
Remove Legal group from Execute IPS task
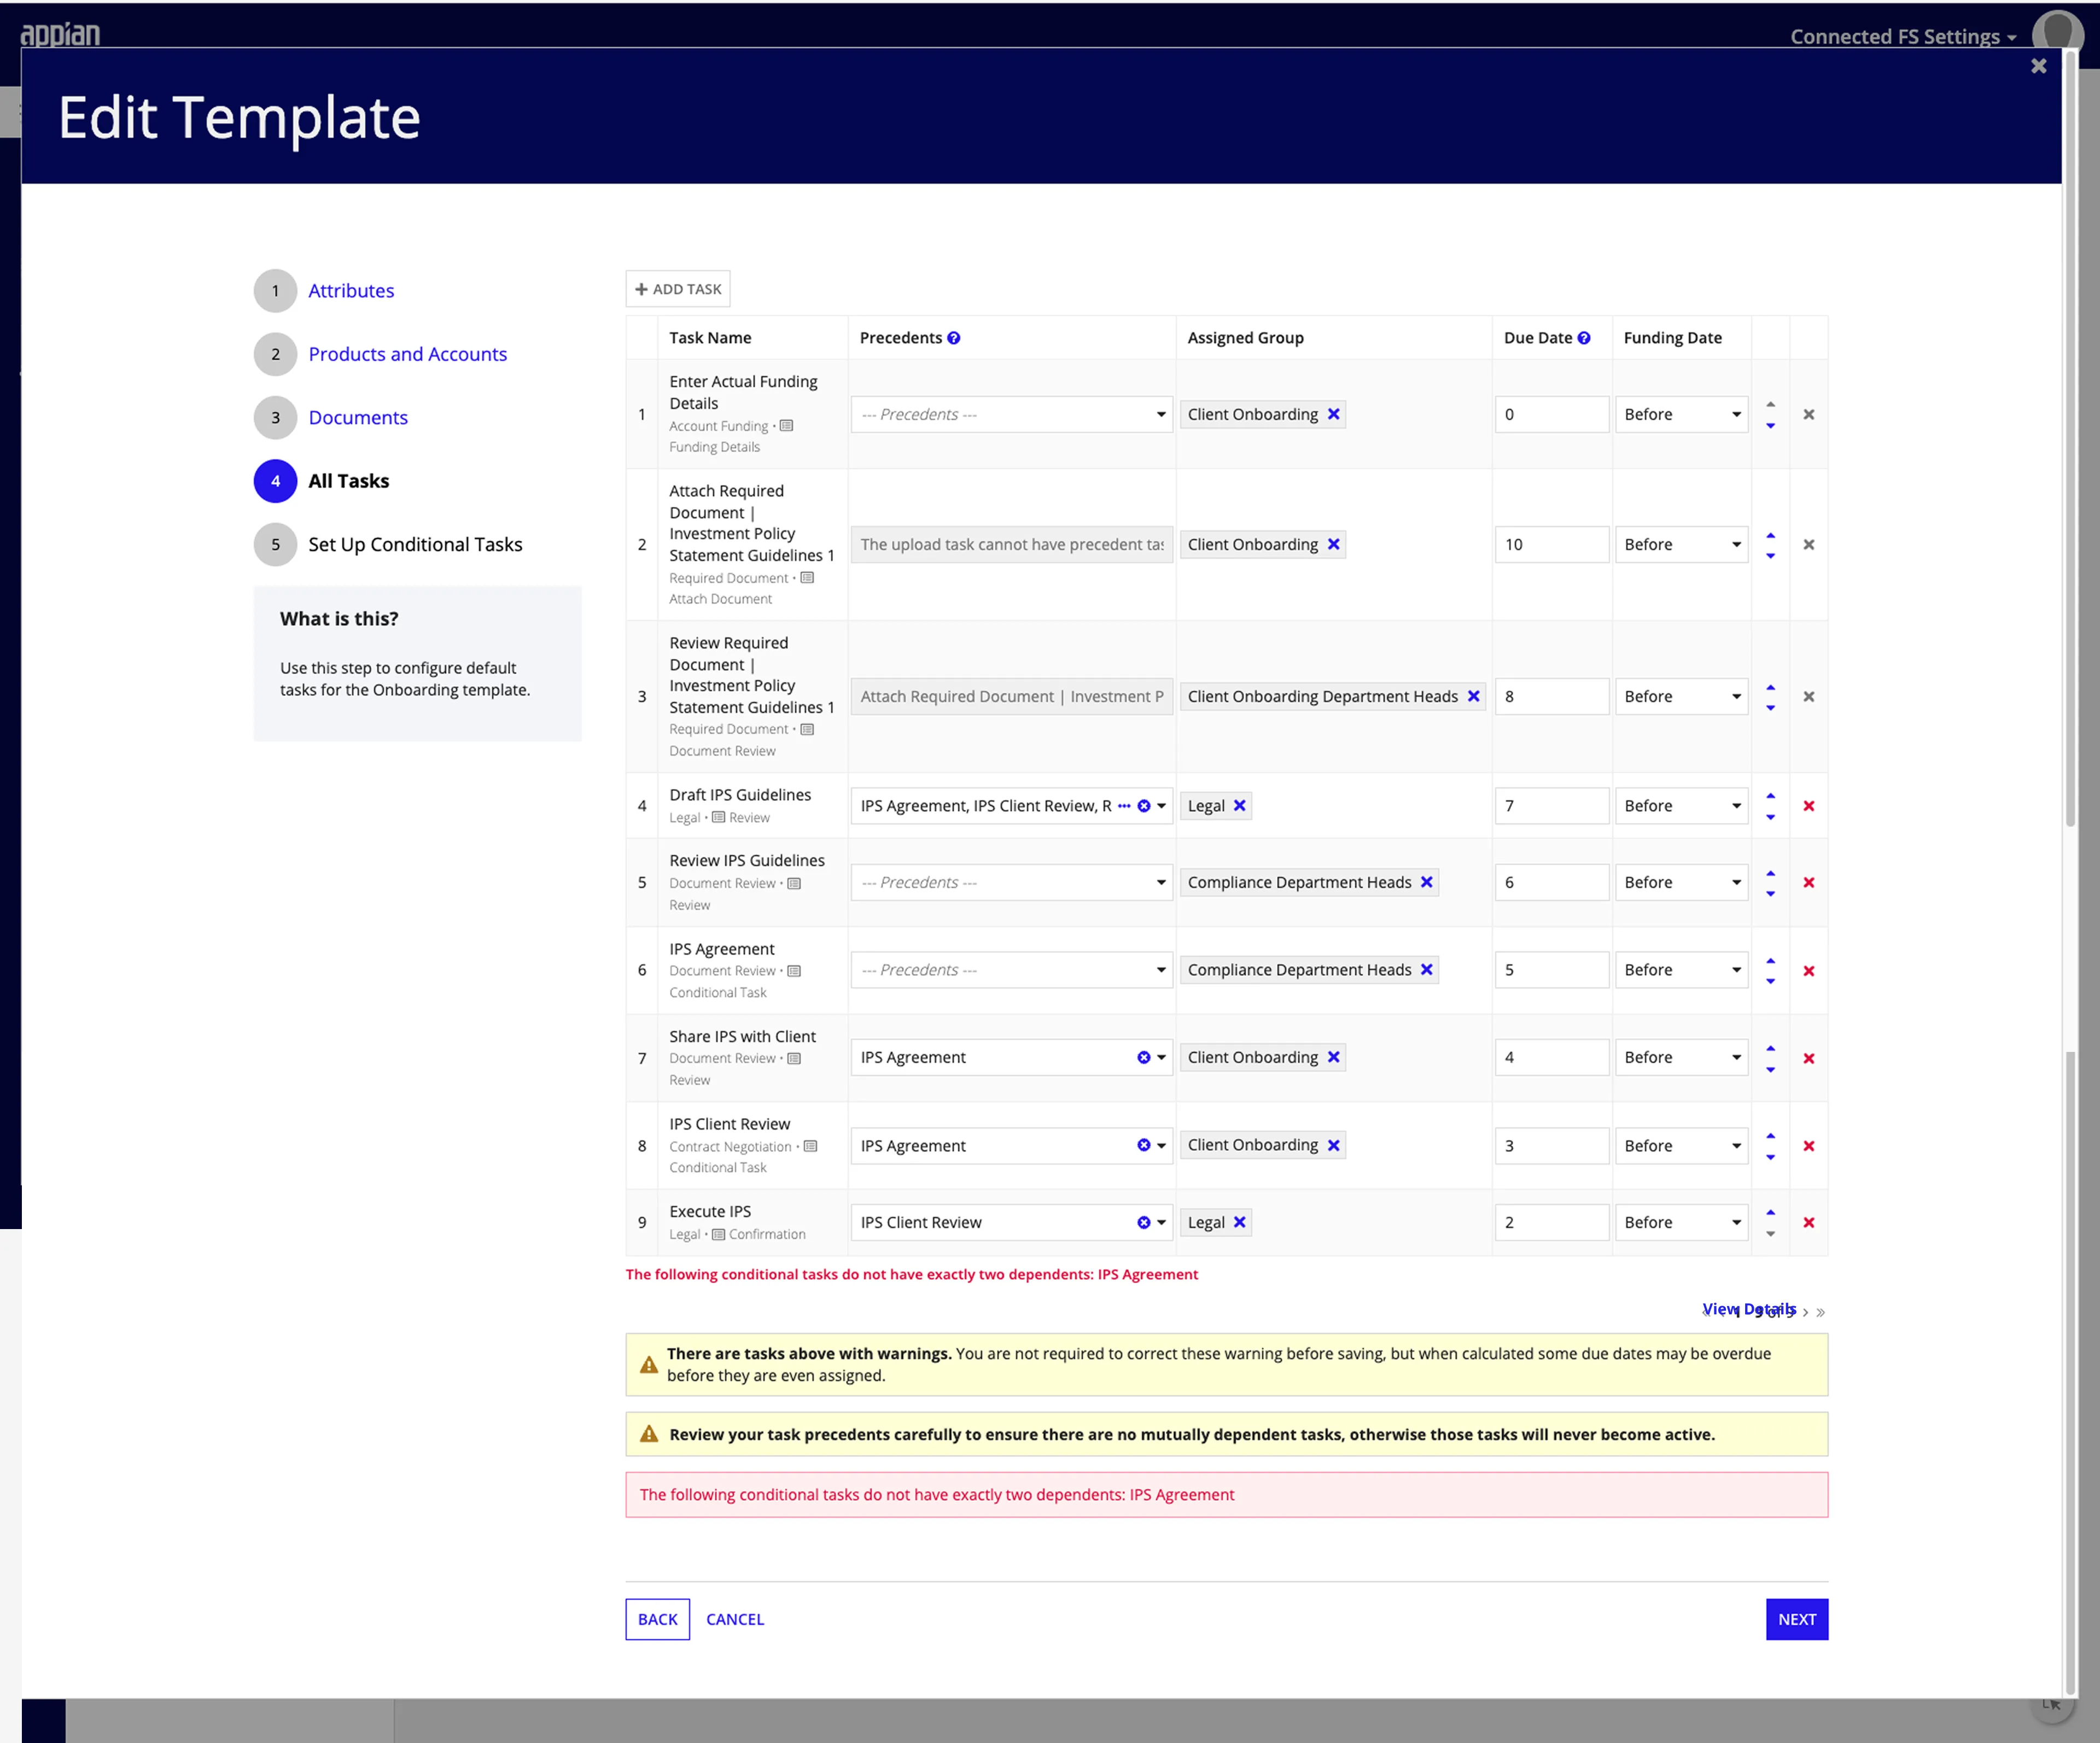(x=1240, y=1222)
